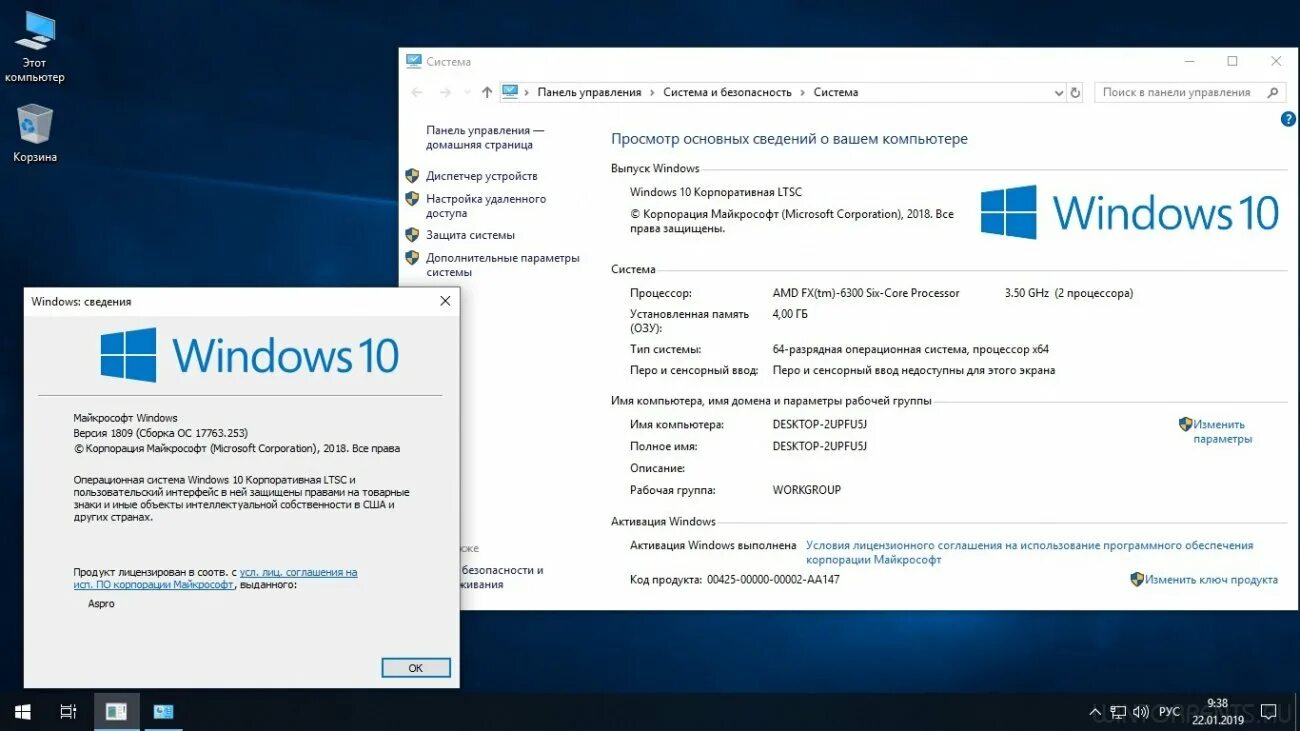Viewport: 1300px width, 731px height.
Task: Open the volume tray icon
Action: 1141,712
